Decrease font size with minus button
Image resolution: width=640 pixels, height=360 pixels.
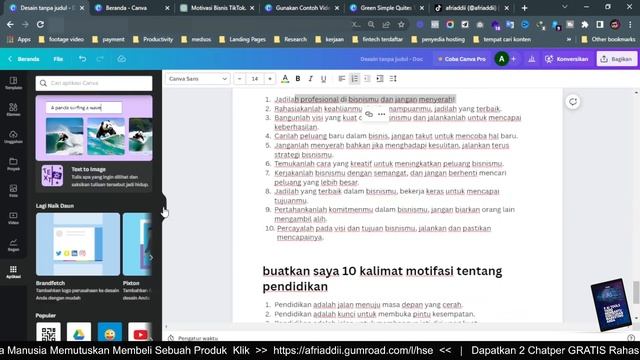coord(240,78)
